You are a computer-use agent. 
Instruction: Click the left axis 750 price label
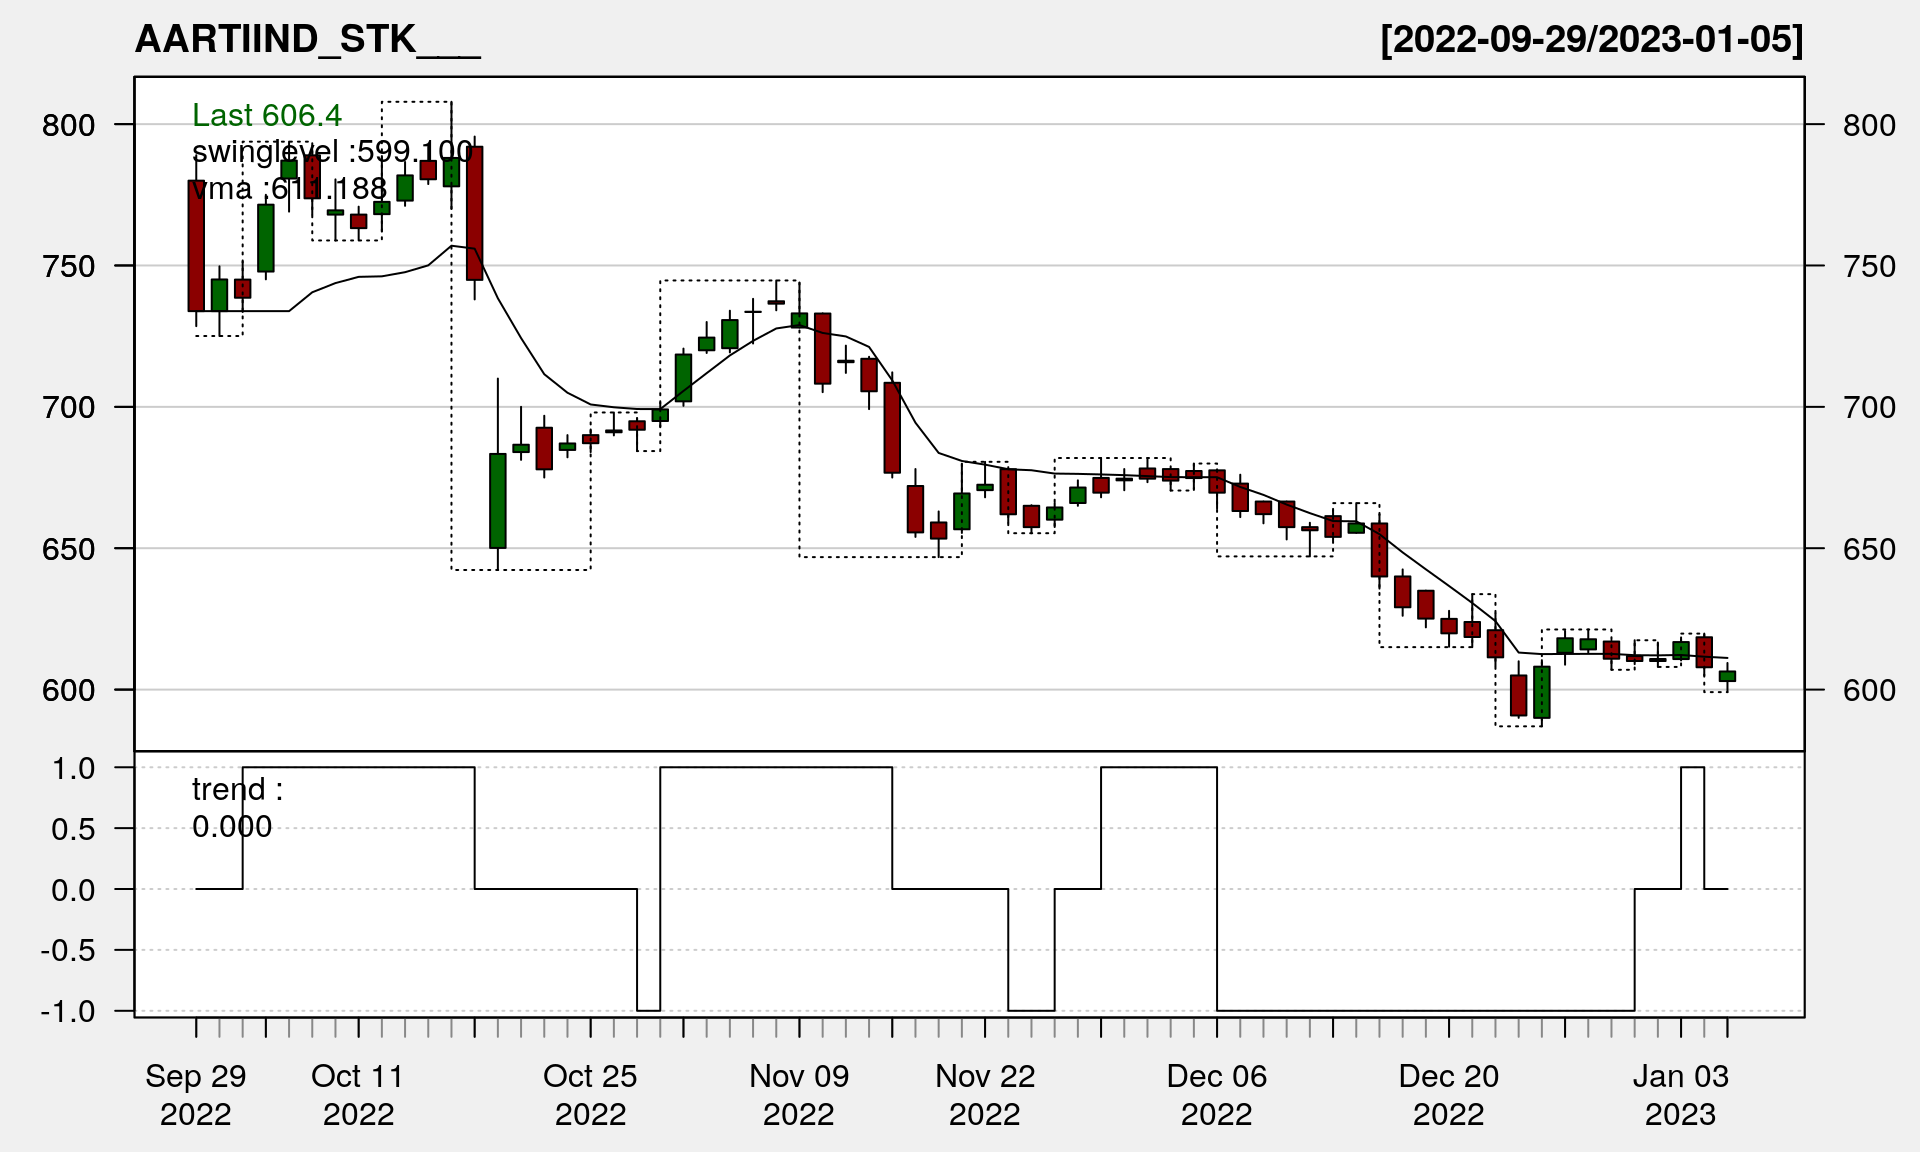68,267
